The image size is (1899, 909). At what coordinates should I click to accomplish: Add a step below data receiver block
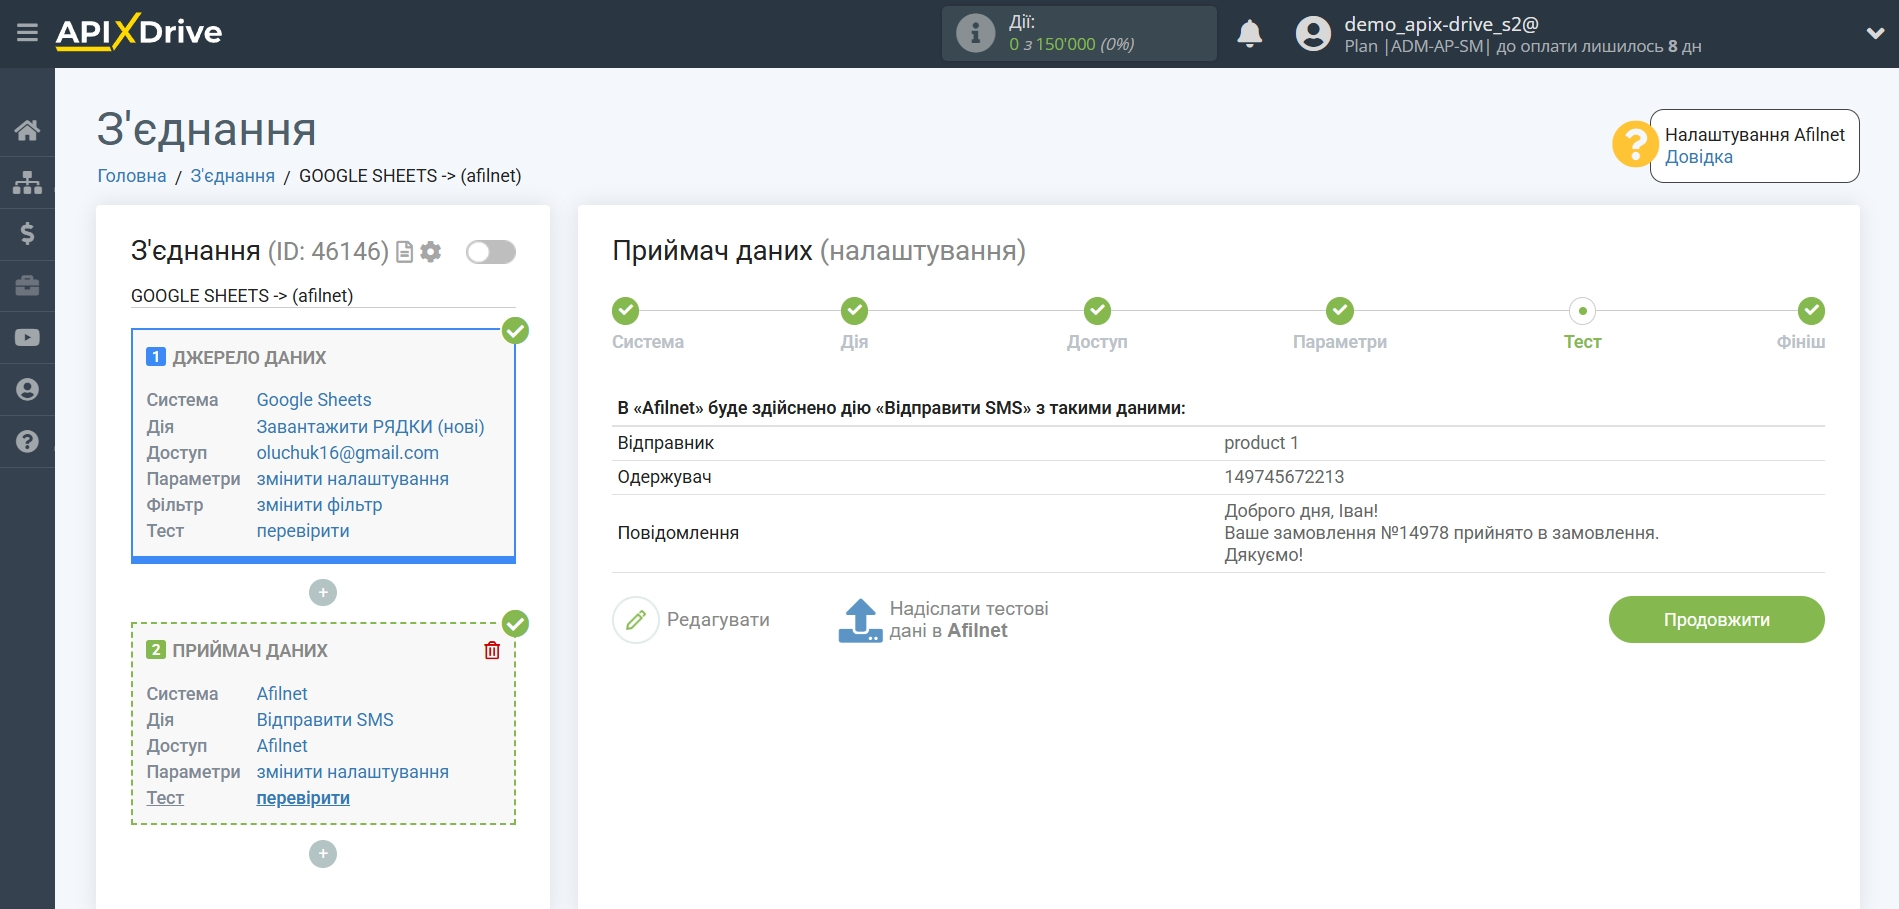323,854
